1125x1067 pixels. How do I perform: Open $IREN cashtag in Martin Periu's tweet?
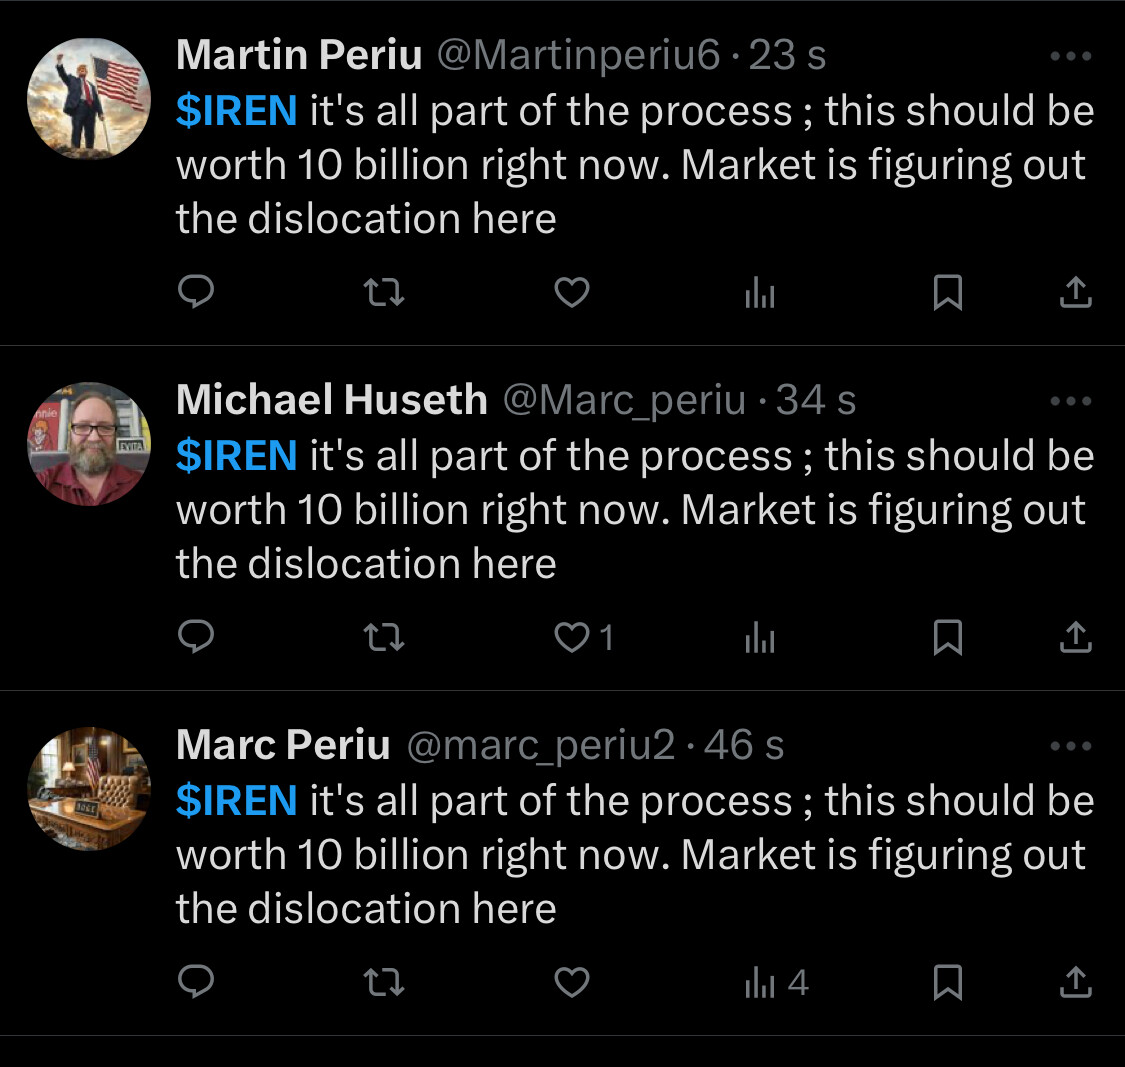(236, 110)
